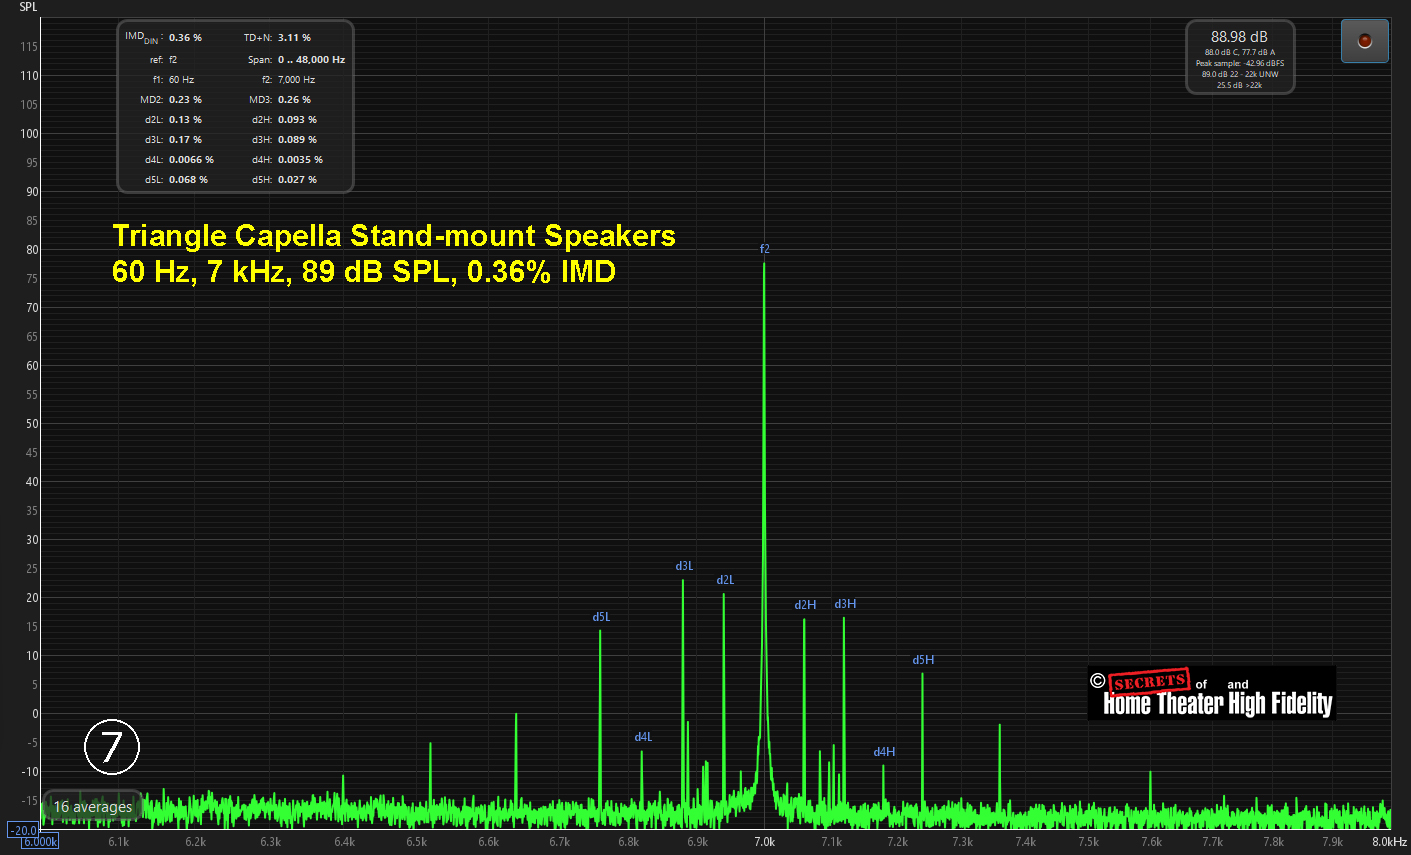Select the d3H peak label on the spectrum

tap(845, 604)
